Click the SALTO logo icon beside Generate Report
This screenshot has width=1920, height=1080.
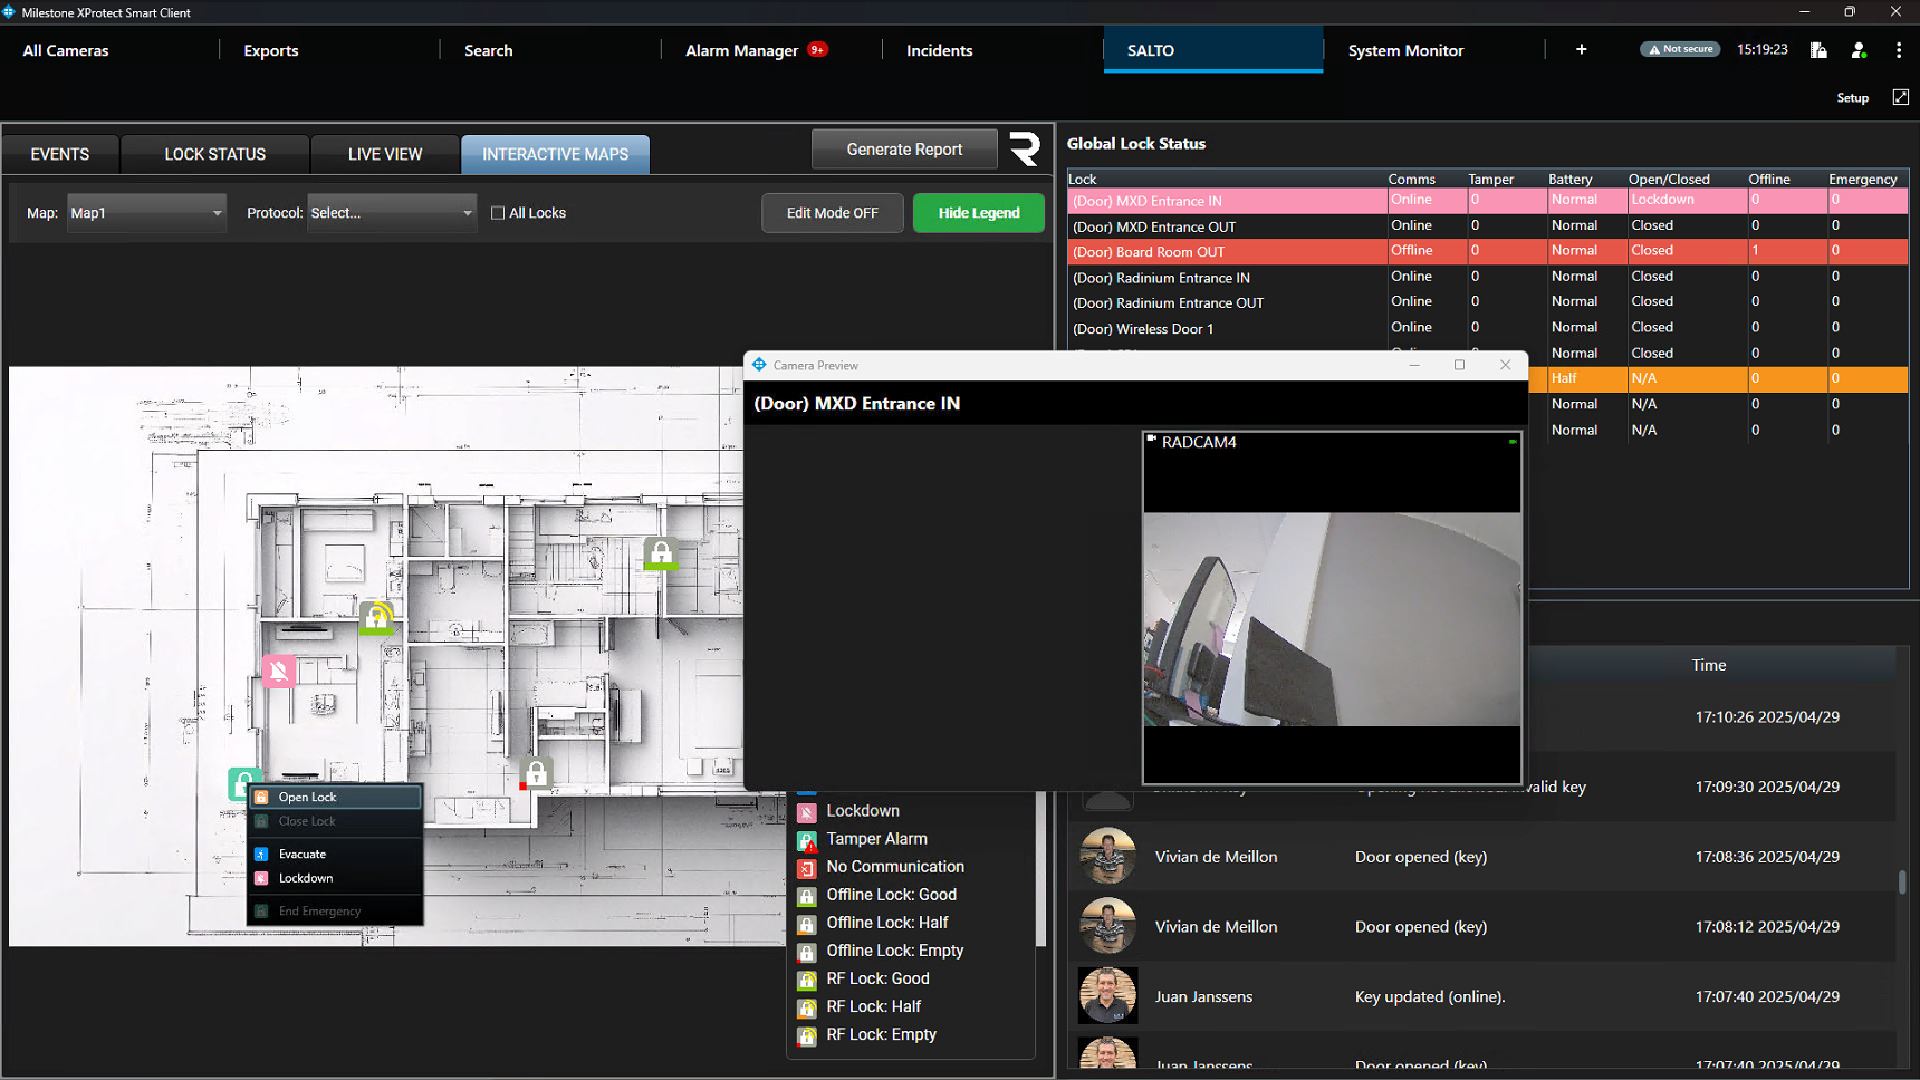tap(1024, 149)
